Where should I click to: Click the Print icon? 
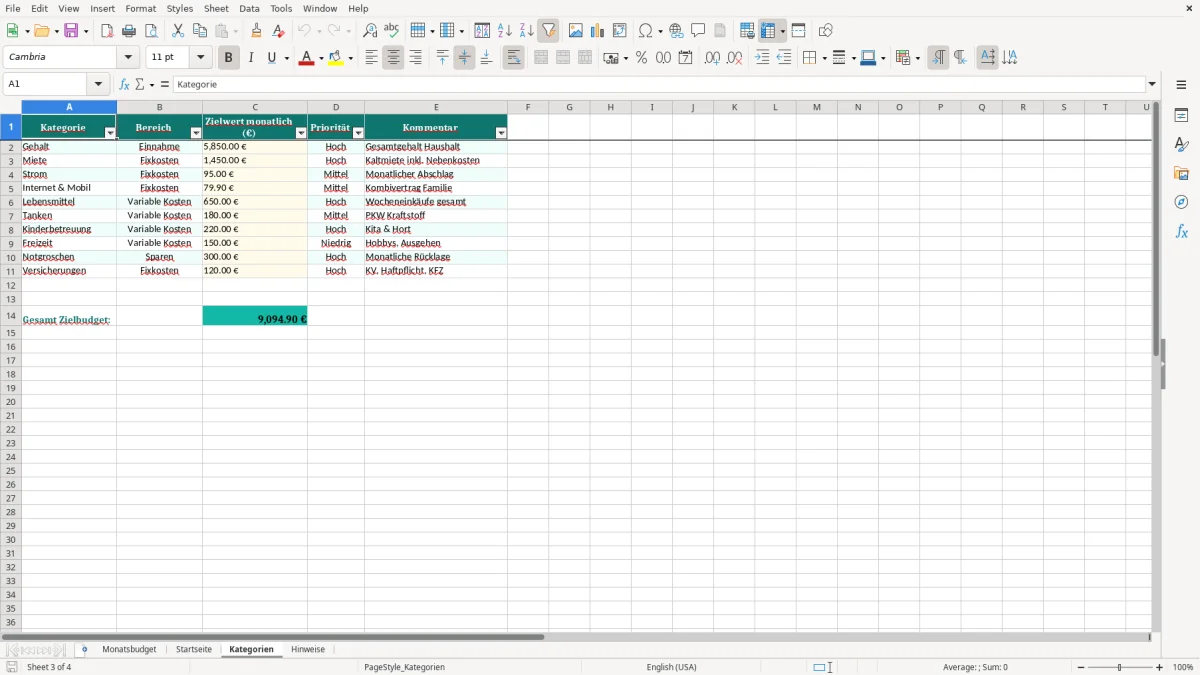point(129,31)
